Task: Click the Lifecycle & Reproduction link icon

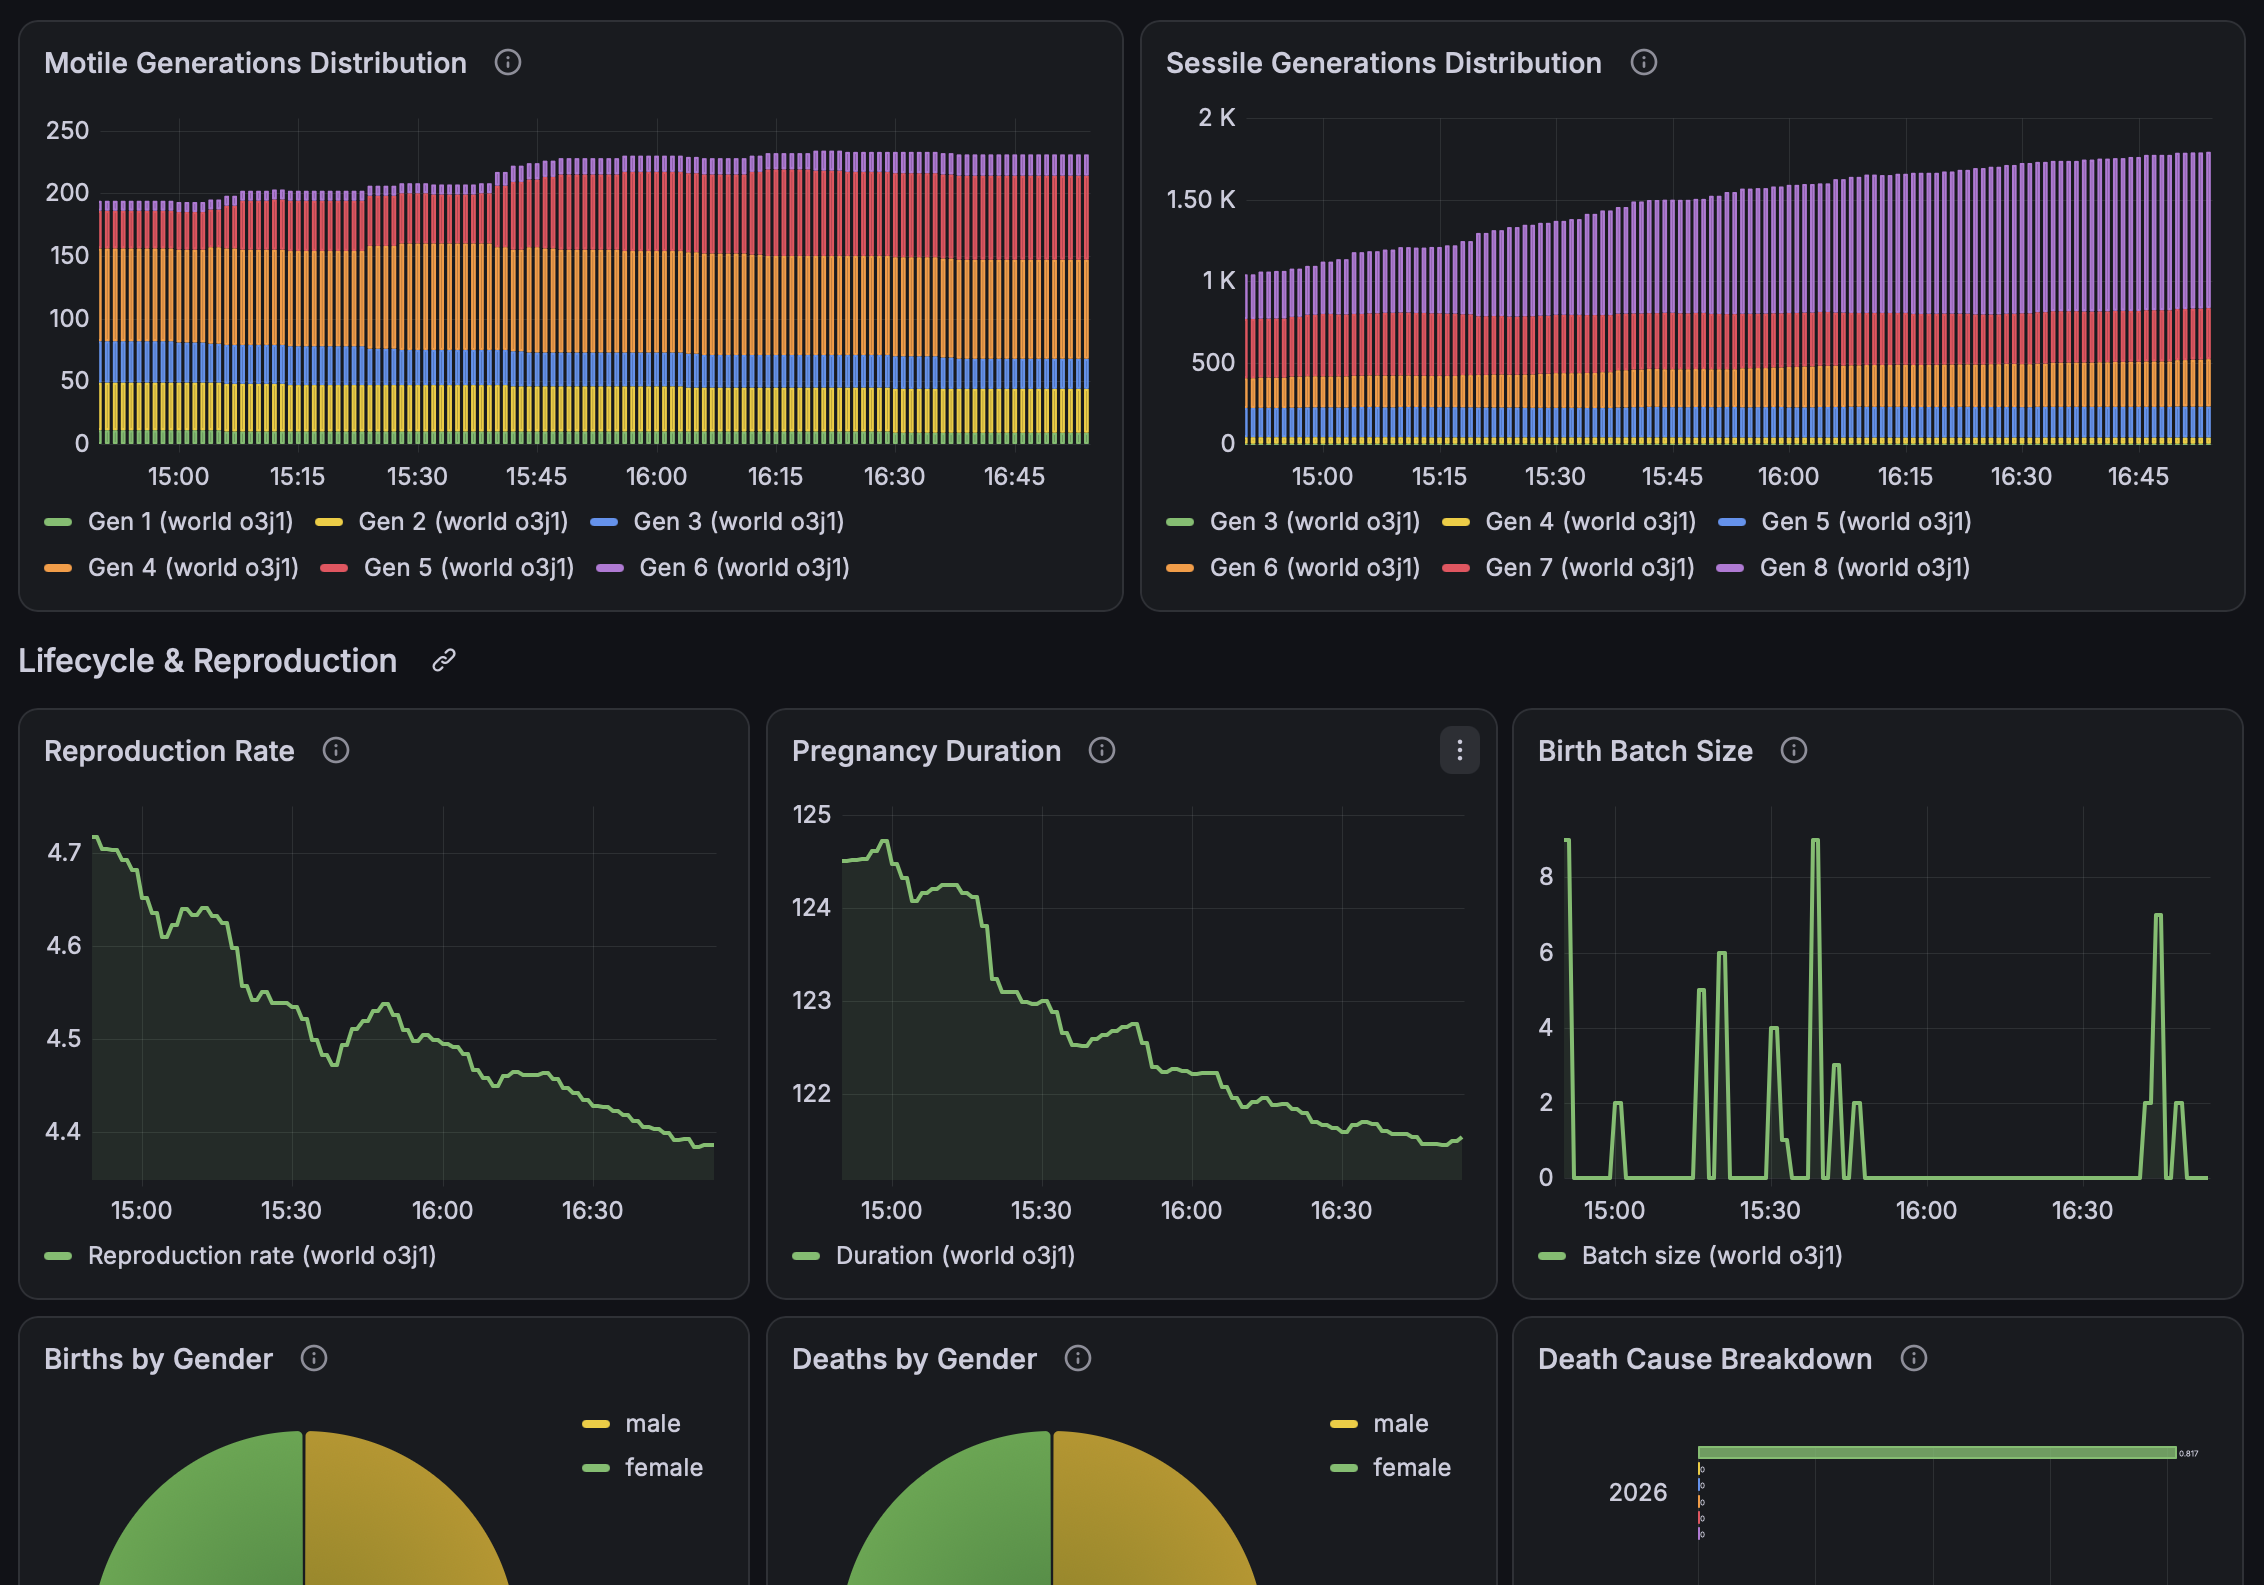Action: click(x=444, y=660)
